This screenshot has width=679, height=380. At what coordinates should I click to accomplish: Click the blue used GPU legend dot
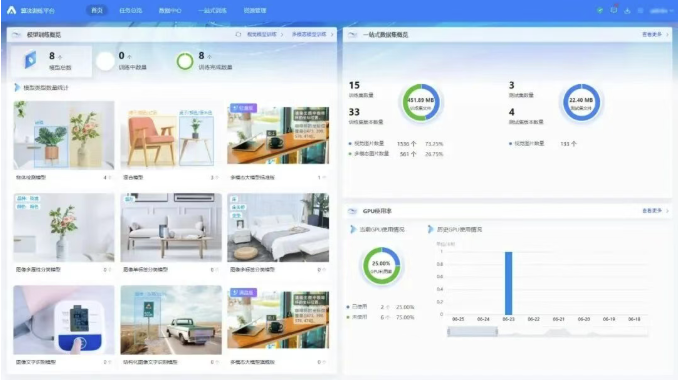348,307
